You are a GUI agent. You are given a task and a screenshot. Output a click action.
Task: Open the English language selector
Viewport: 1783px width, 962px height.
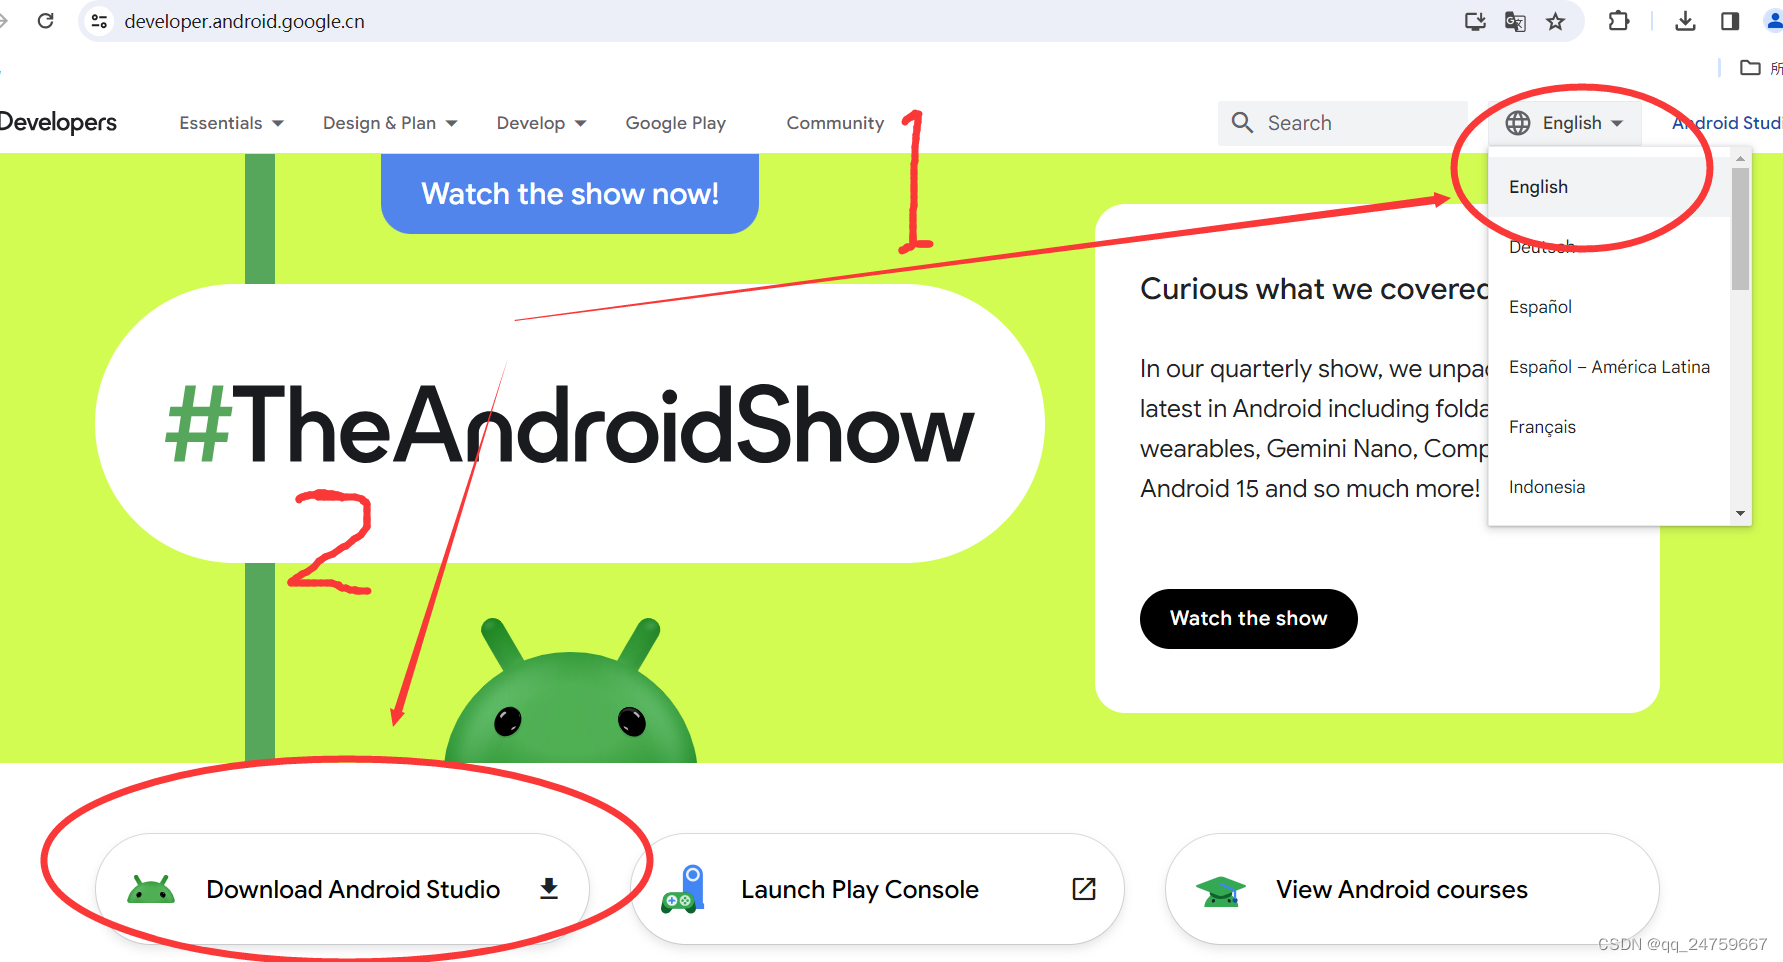1565,122
